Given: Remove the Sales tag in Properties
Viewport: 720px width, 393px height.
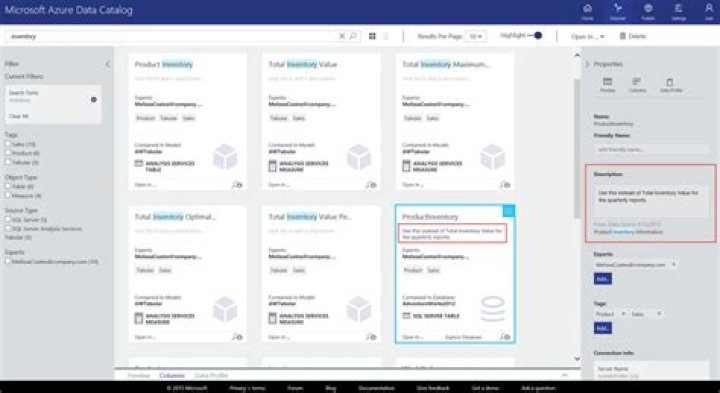Looking at the screenshot, I should [659, 314].
